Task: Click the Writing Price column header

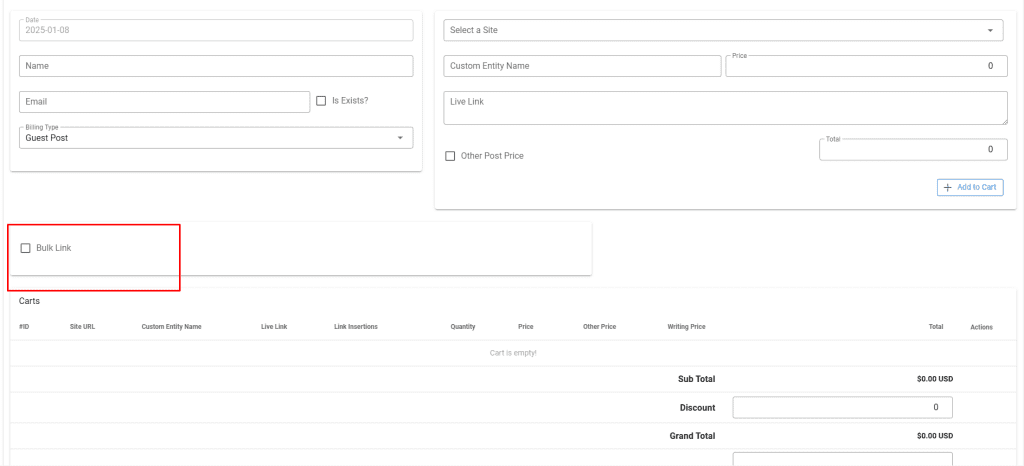Action: (x=686, y=327)
